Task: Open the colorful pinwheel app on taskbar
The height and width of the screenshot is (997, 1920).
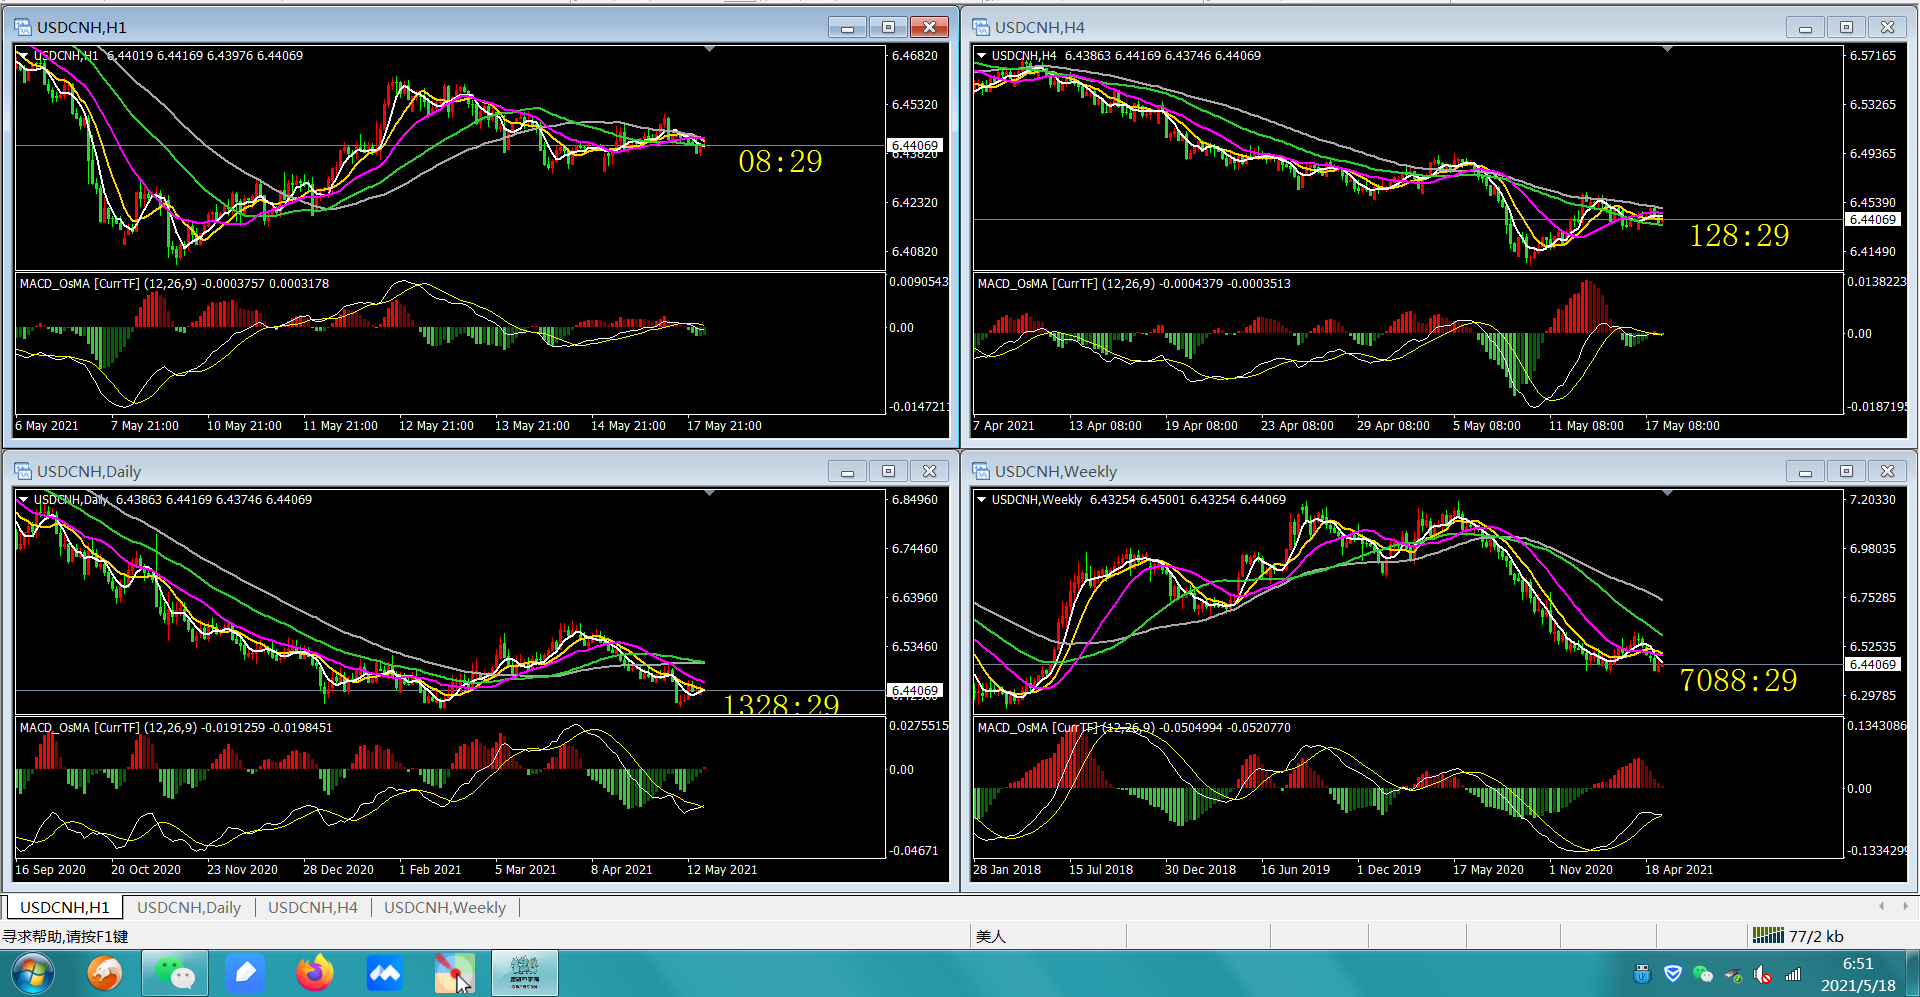Action: point(454,973)
